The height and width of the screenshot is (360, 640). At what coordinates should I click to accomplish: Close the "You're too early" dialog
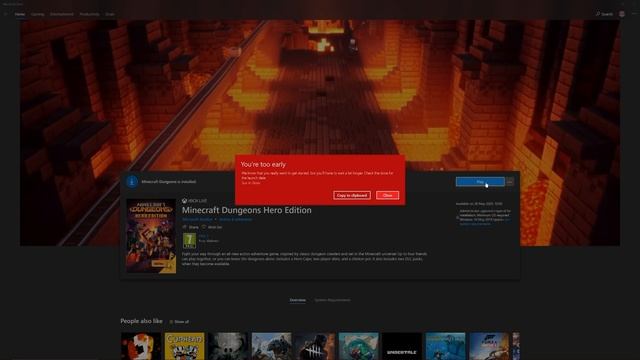[387, 195]
